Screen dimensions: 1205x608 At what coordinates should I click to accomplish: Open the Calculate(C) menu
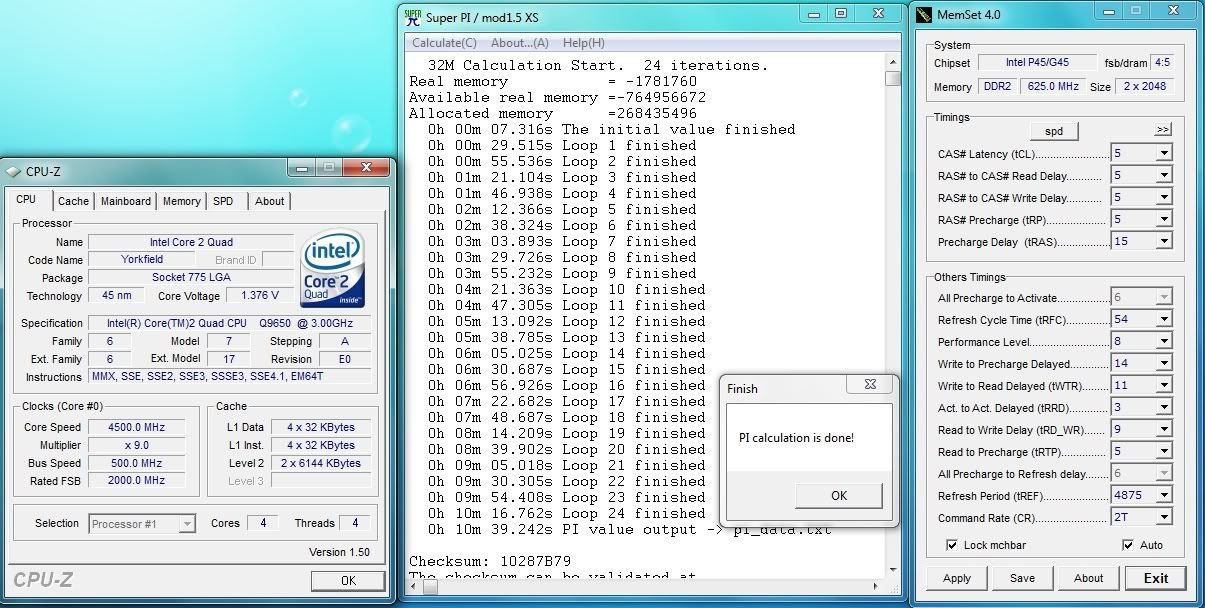(444, 43)
